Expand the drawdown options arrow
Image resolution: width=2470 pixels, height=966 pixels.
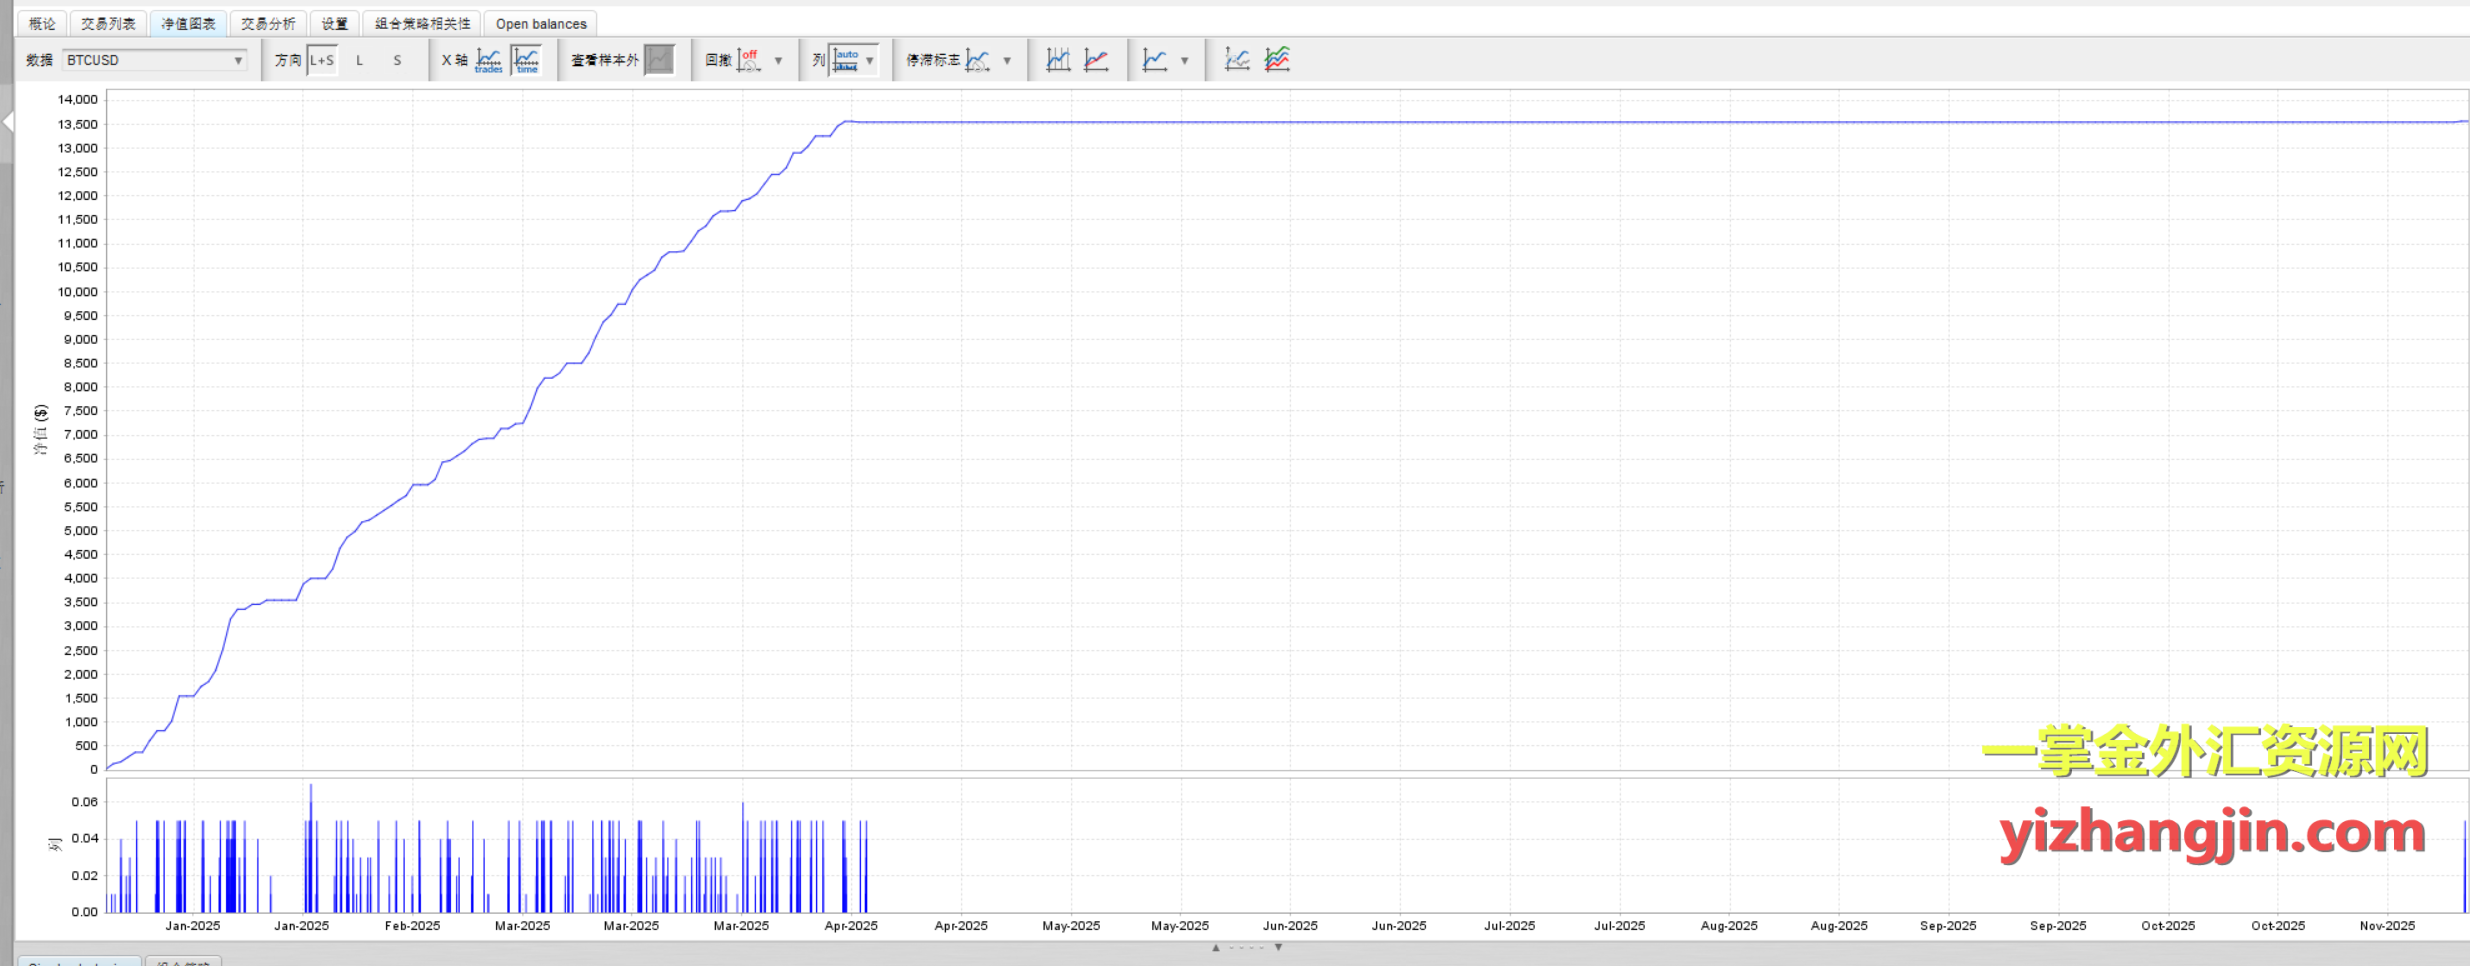pos(778,60)
